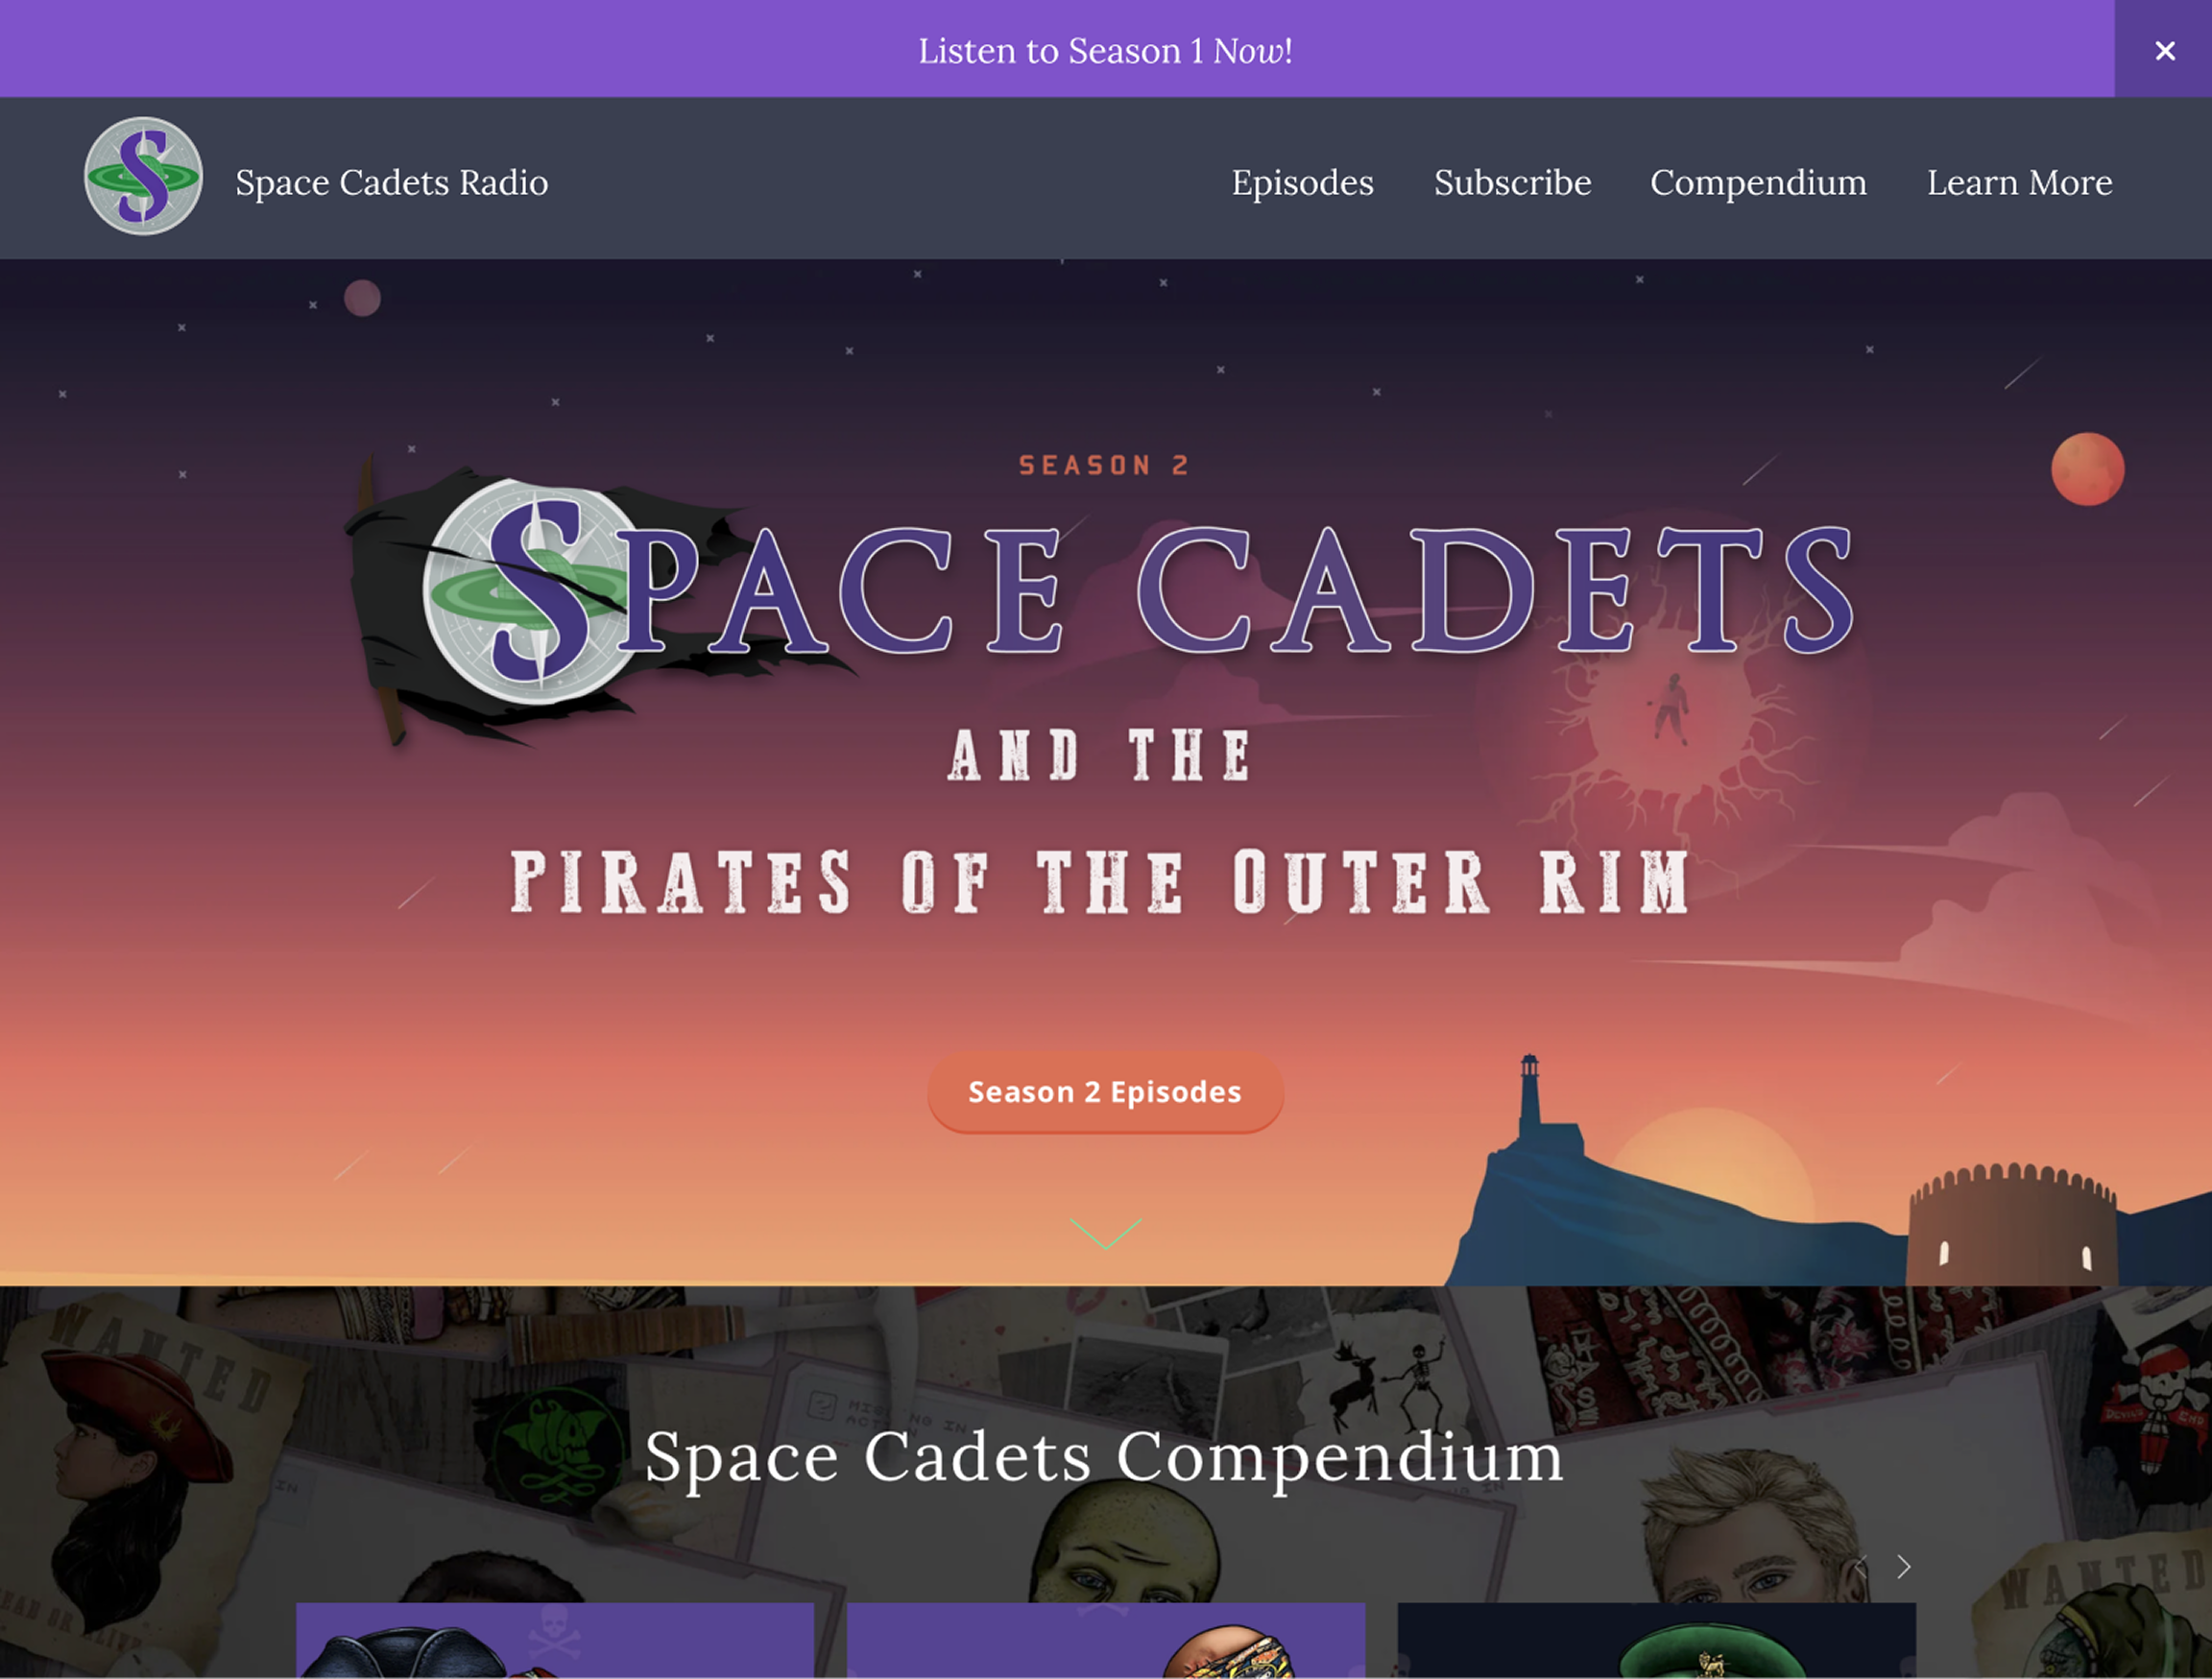Select Learn More in navigation
Screen dimensions: 2212x1679
pos(2019,182)
